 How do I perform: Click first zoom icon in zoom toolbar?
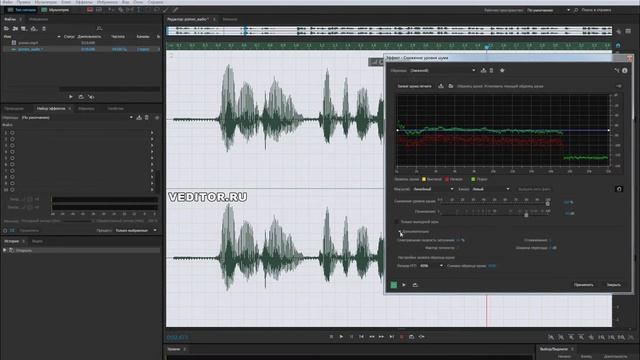click(551, 337)
